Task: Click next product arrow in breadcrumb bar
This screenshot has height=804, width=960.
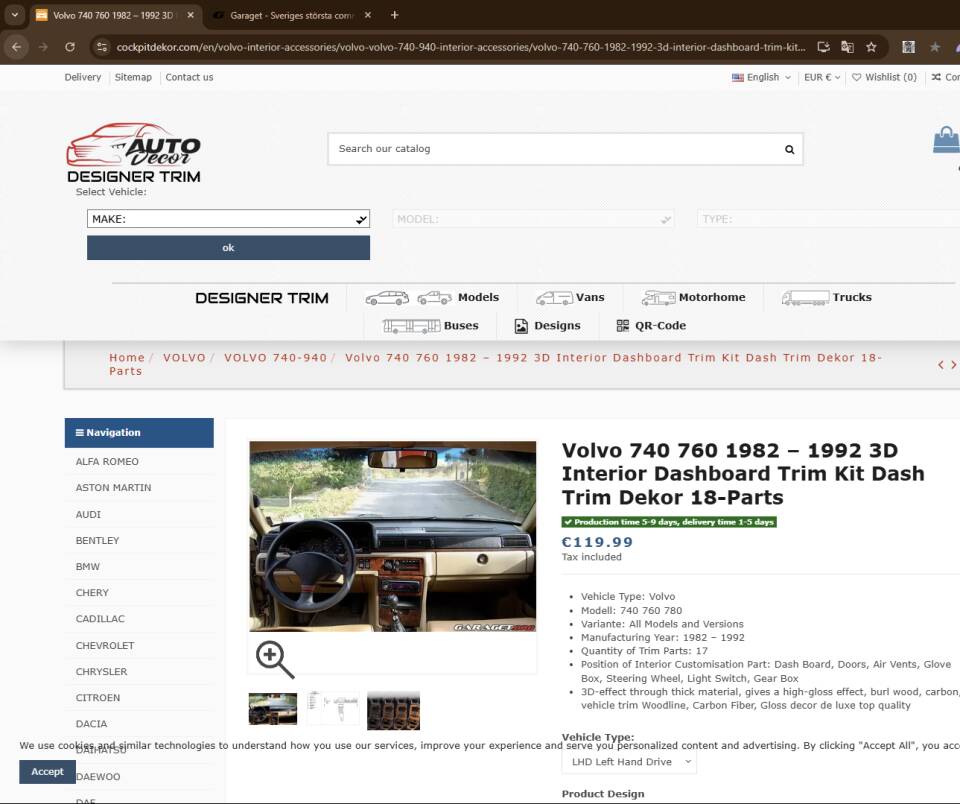Action: (953, 365)
